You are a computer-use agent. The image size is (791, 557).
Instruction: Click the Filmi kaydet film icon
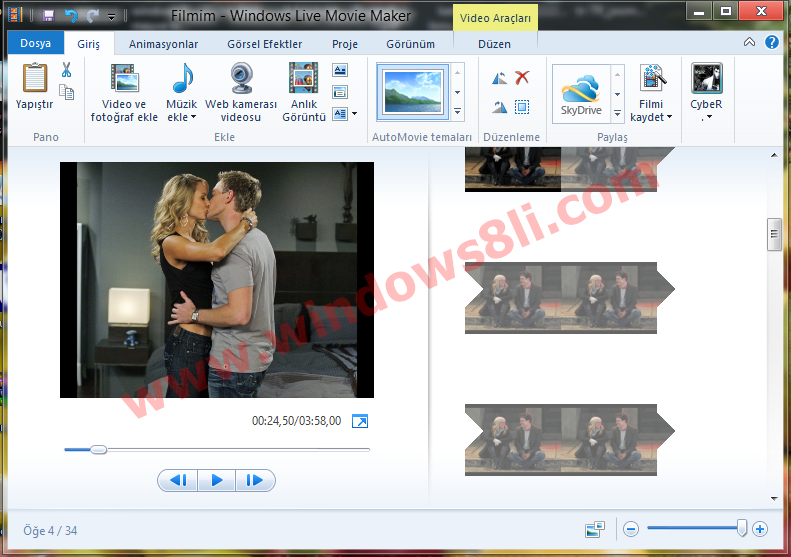tap(653, 78)
